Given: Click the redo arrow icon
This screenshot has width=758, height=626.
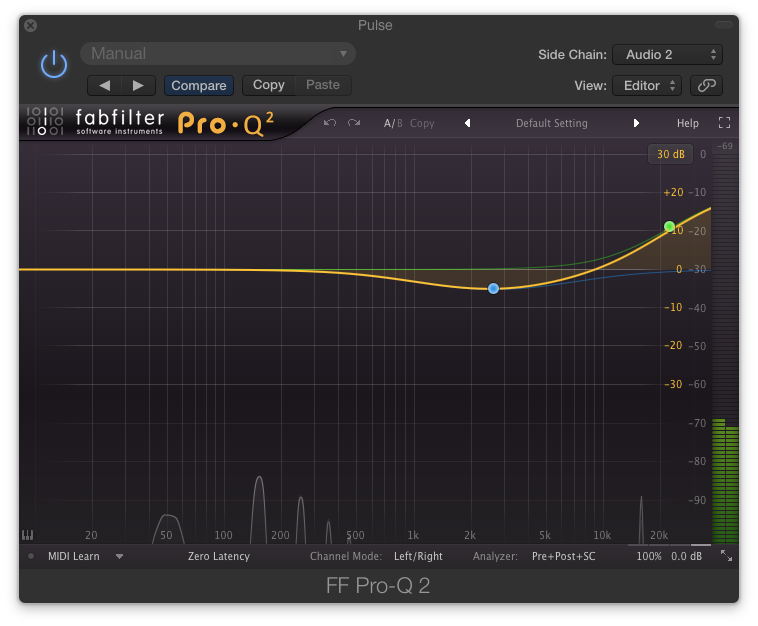Looking at the screenshot, I should [354, 123].
